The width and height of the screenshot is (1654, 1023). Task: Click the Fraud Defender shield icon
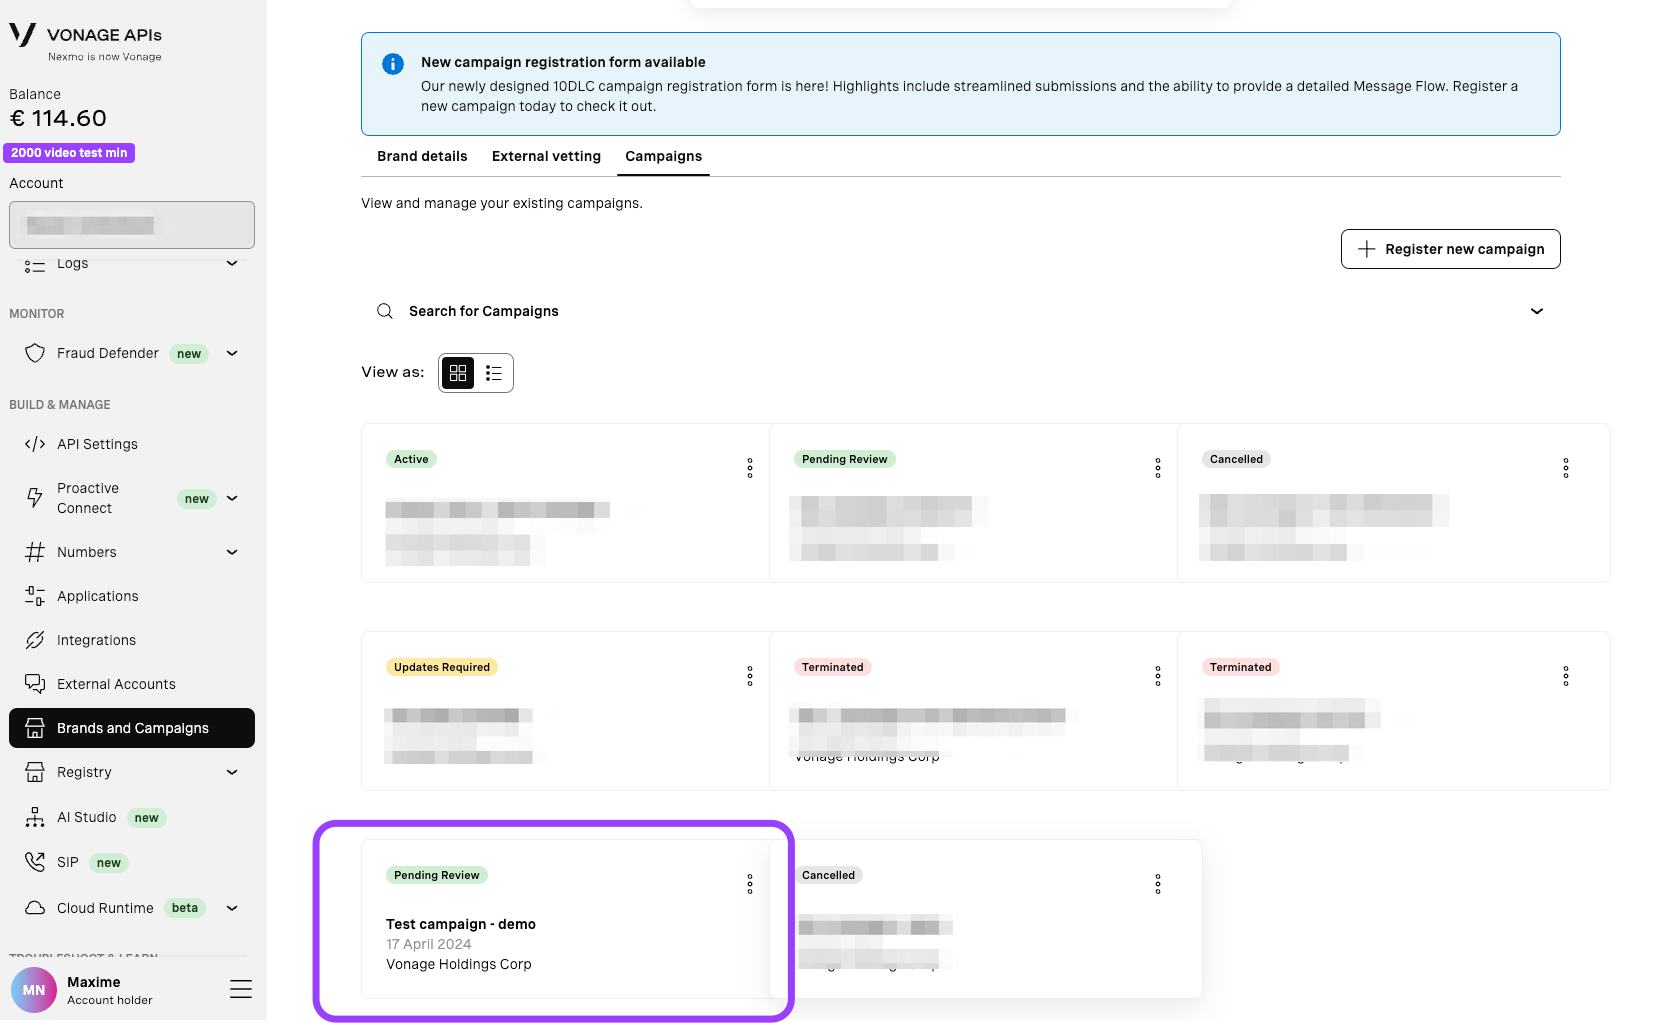click(35, 353)
